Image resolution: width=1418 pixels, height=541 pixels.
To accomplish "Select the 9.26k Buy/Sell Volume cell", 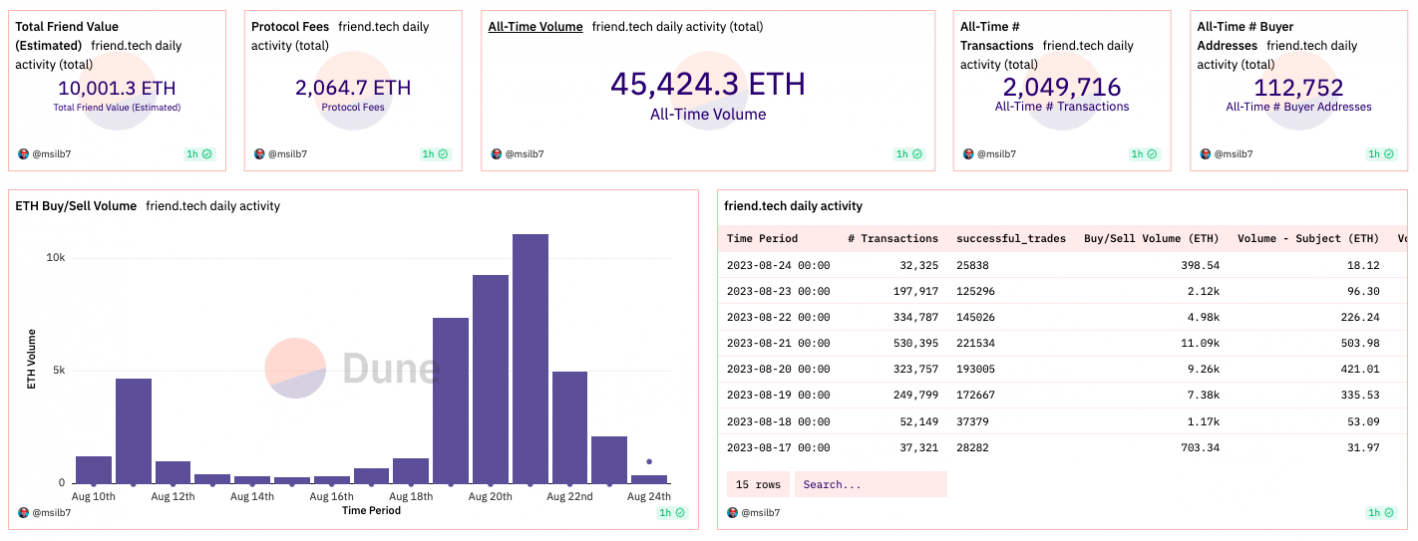I will (1203, 369).
